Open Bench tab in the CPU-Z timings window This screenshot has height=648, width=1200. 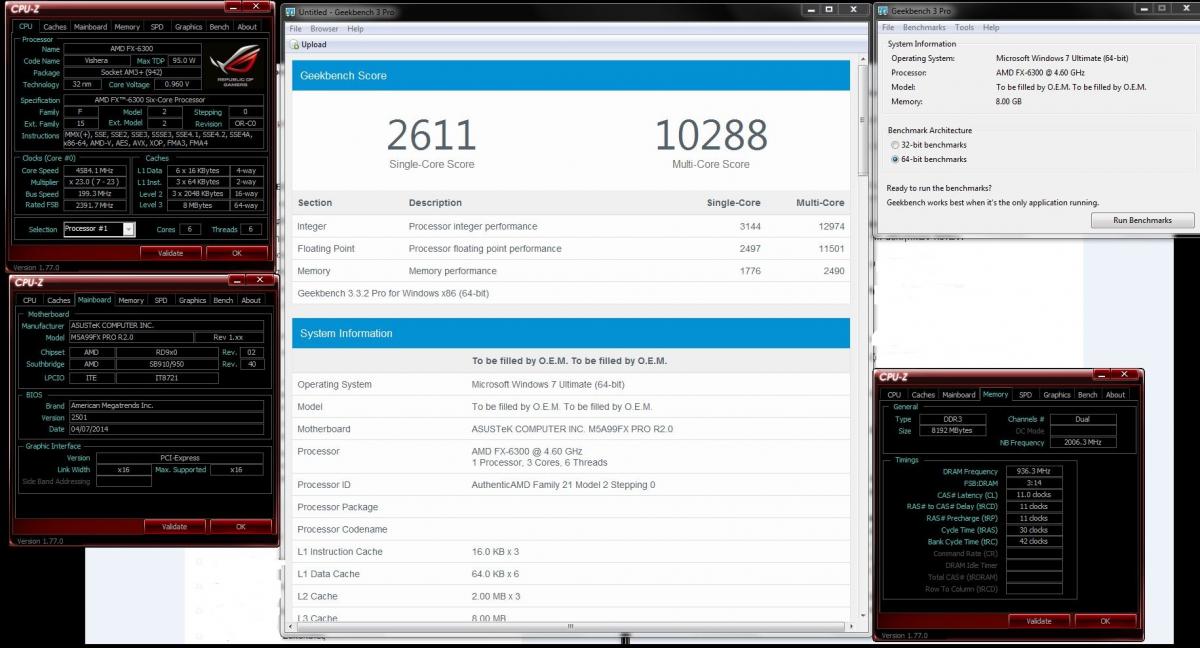[x=1088, y=395]
